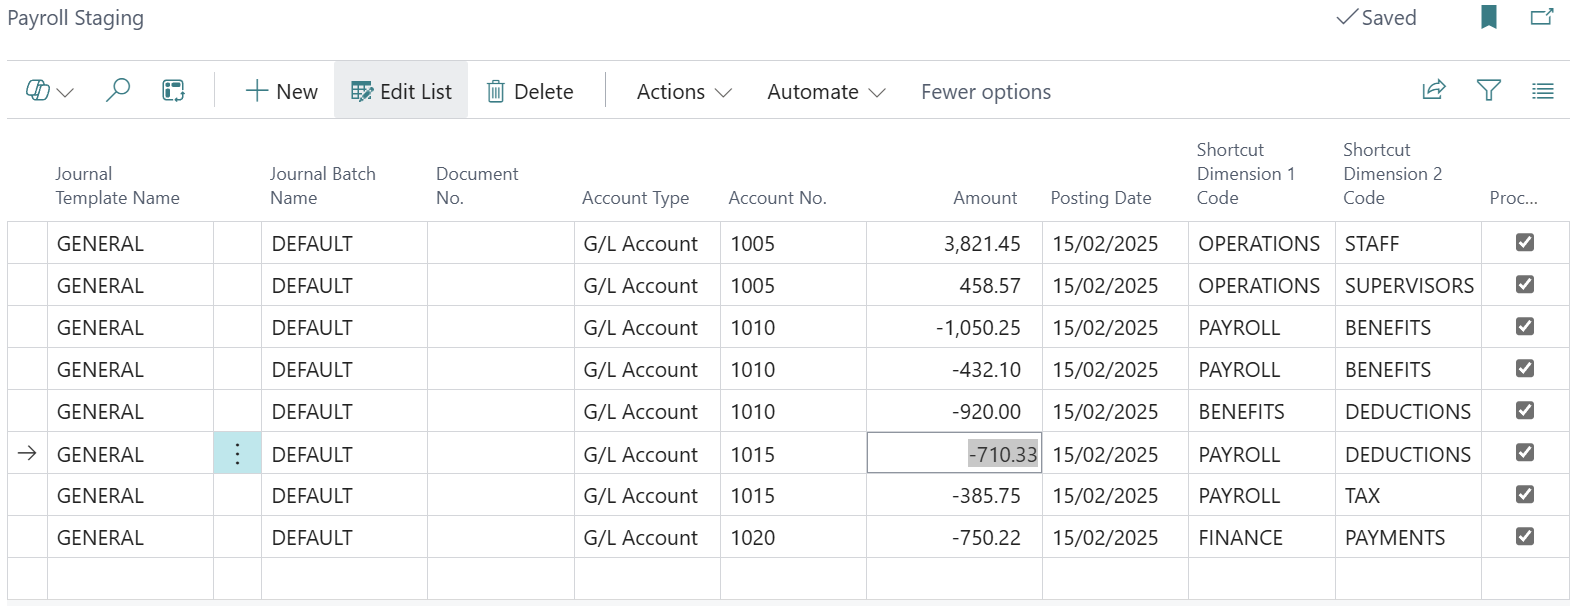The height and width of the screenshot is (606, 1573).
Task: Click Shortcut Dimension 1 Code header
Action: click(x=1245, y=173)
